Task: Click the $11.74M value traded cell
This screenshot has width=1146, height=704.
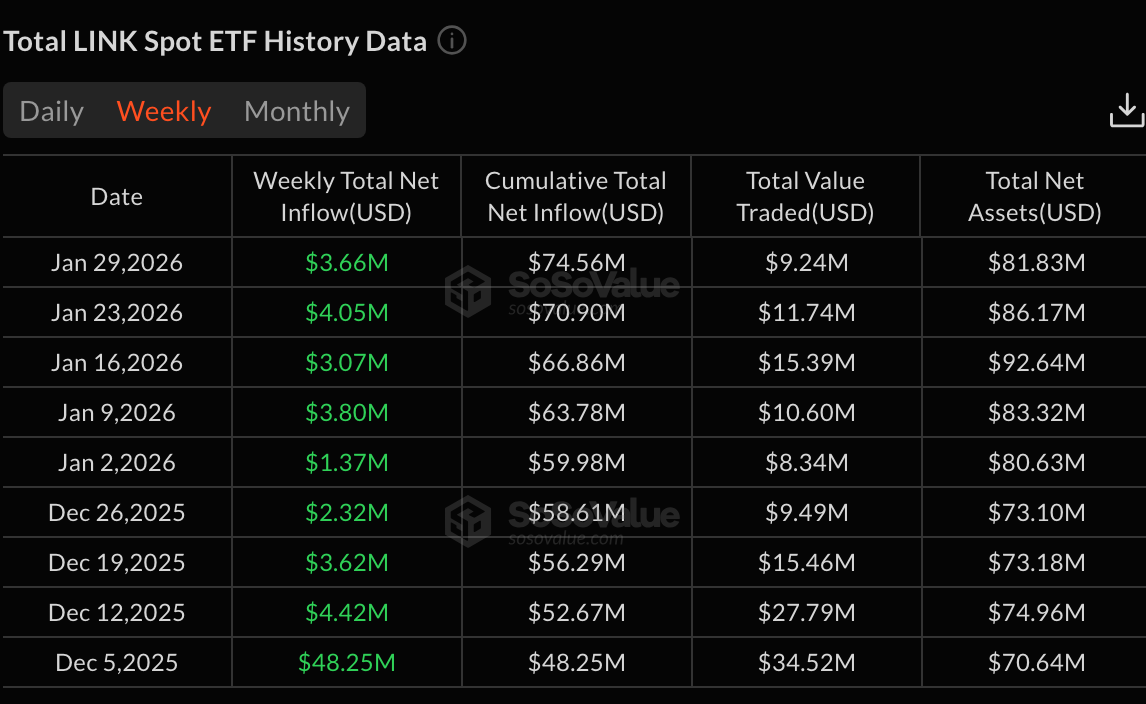Action: [x=805, y=313]
